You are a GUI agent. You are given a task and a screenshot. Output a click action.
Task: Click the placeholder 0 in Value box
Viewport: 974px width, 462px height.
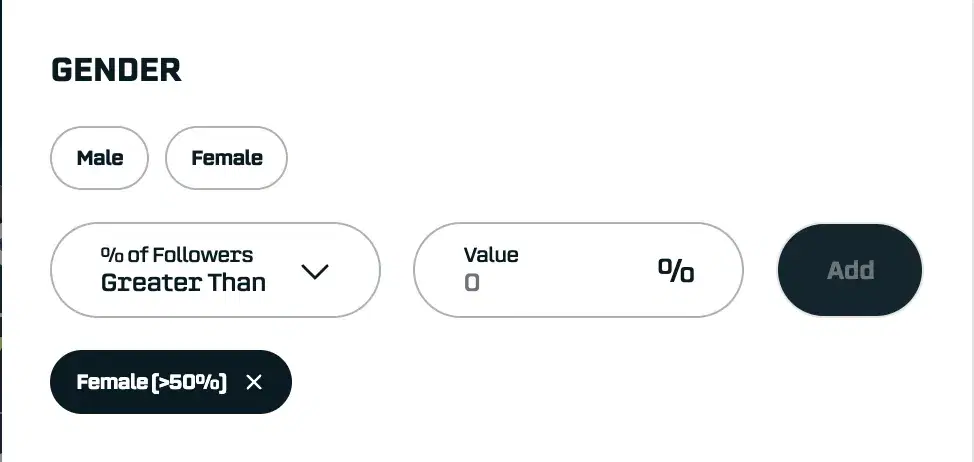(472, 283)
